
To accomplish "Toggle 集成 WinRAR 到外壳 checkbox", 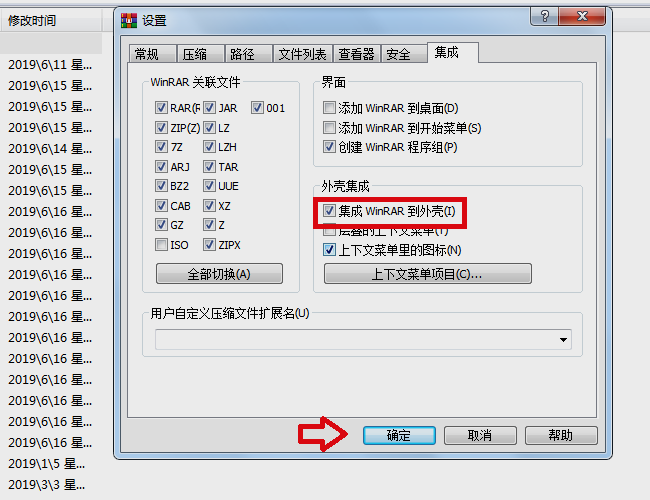I will pyautogui.click(x=329, y=211).
